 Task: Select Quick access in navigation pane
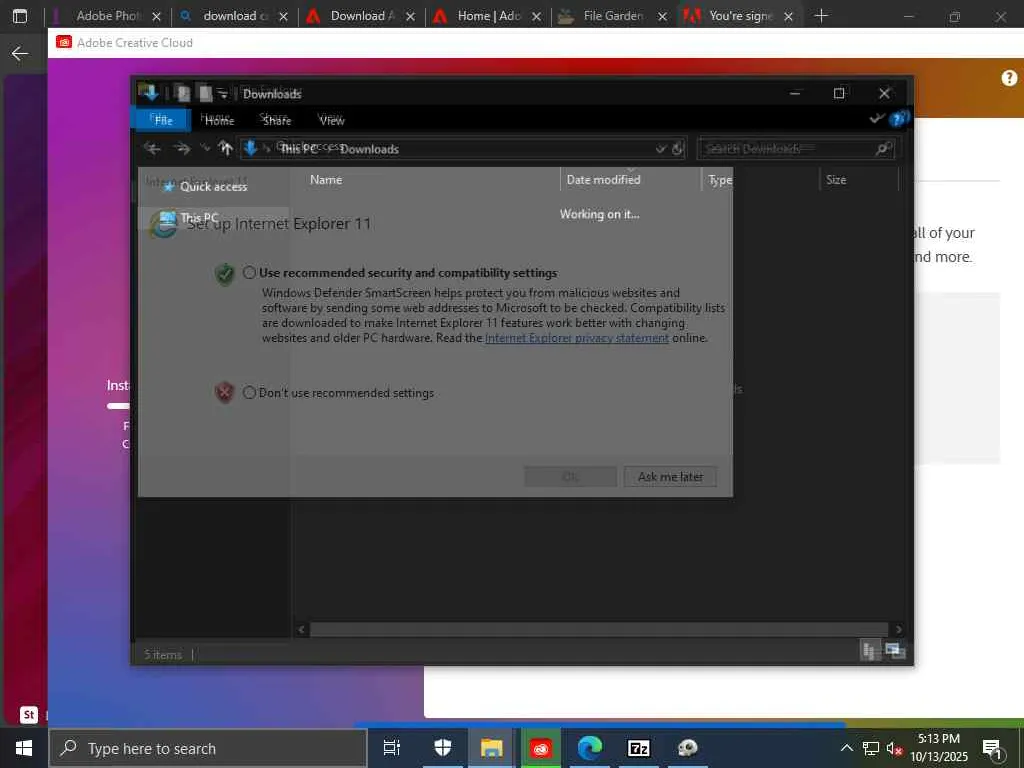213,187
